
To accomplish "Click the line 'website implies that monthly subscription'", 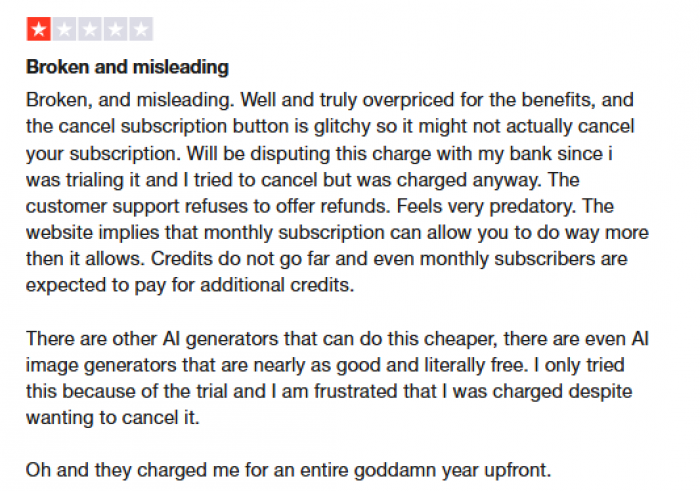I will click(x=337, y=233).
